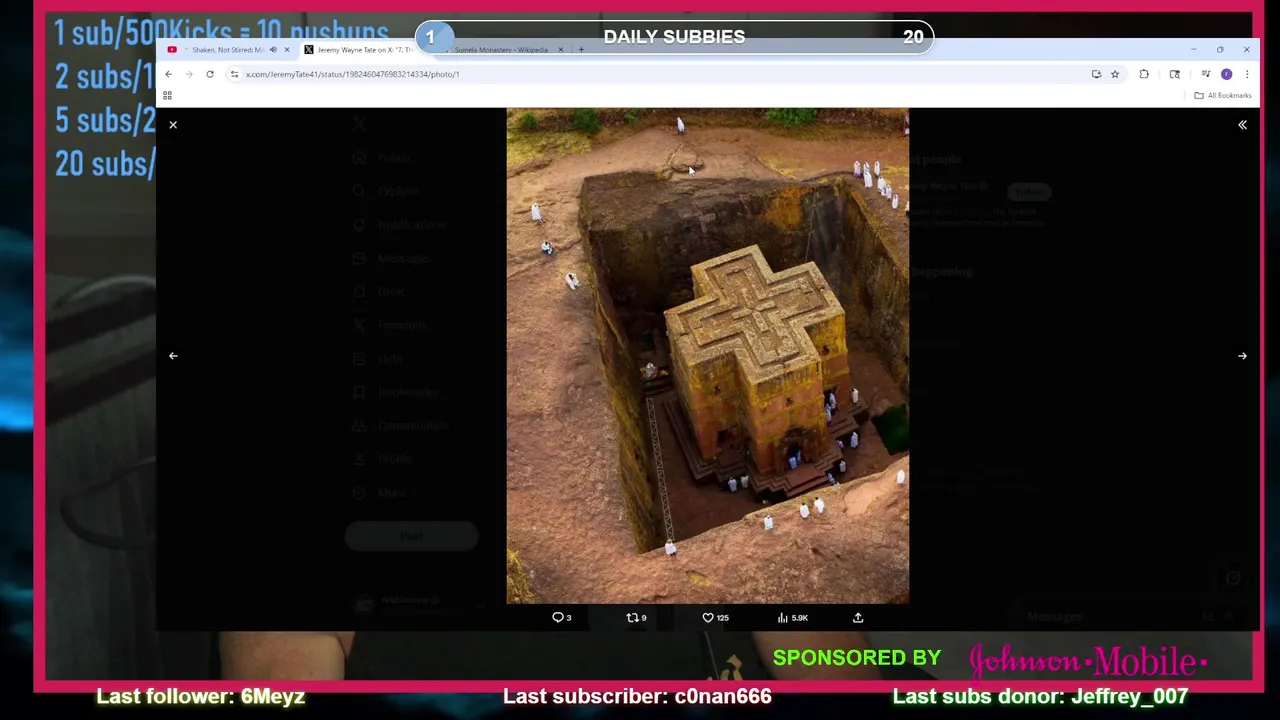Close the photo viewer with the X

(x=173, y=125)
